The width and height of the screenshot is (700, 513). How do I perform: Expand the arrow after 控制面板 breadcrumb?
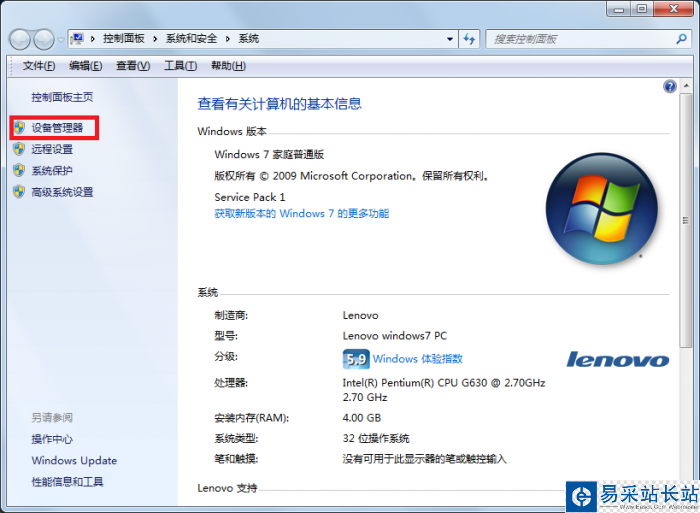coord(155,39)
